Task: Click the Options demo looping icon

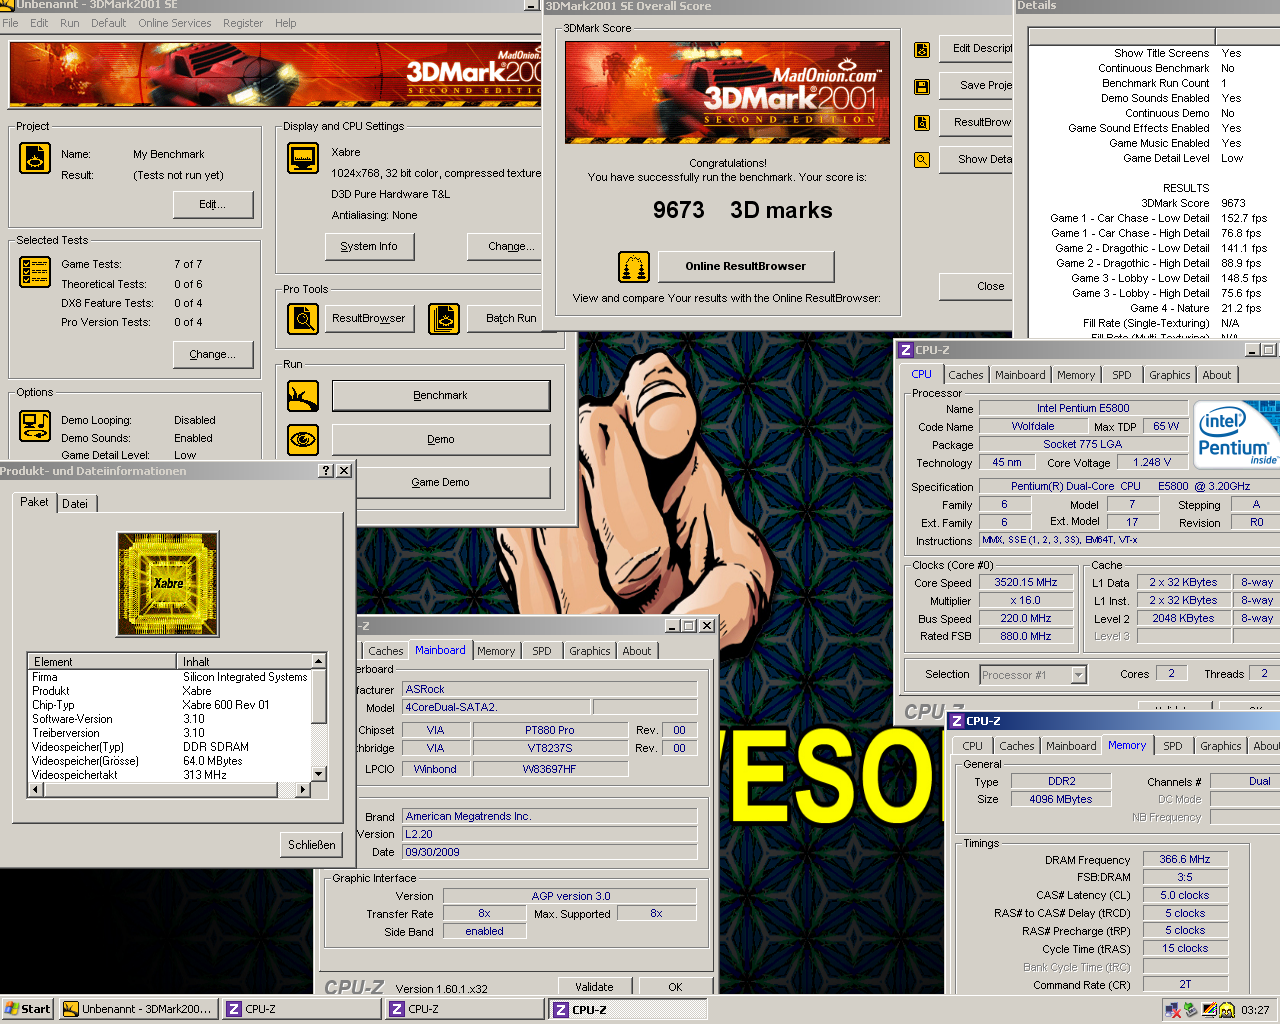Action: tap(35, 425)
